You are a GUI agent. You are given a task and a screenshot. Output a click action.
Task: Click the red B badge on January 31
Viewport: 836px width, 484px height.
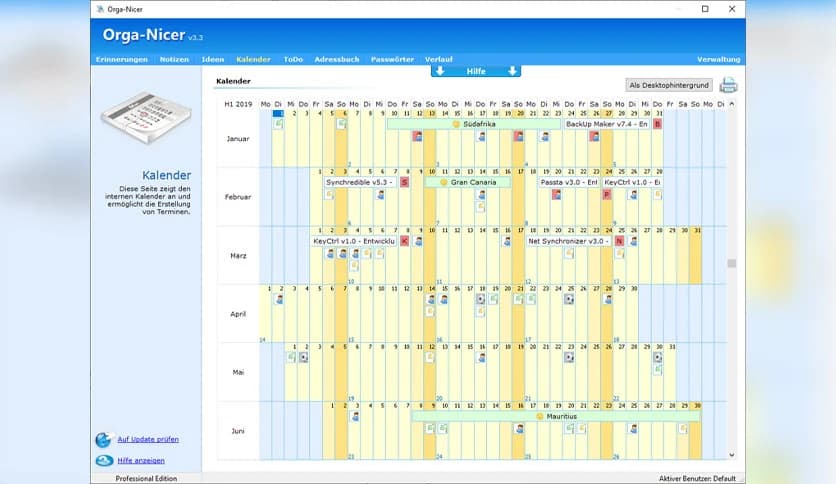(x=658, y=124)
